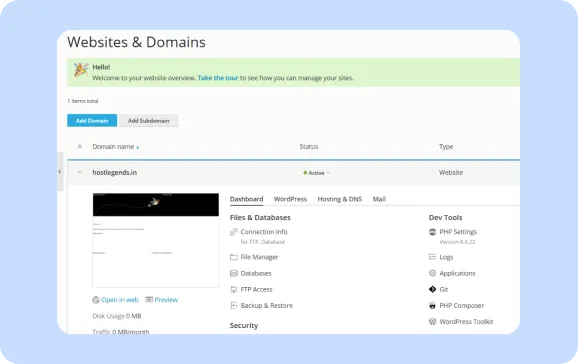Open the PHP Settings icon
578x364 pixels.
click(432, 232)
